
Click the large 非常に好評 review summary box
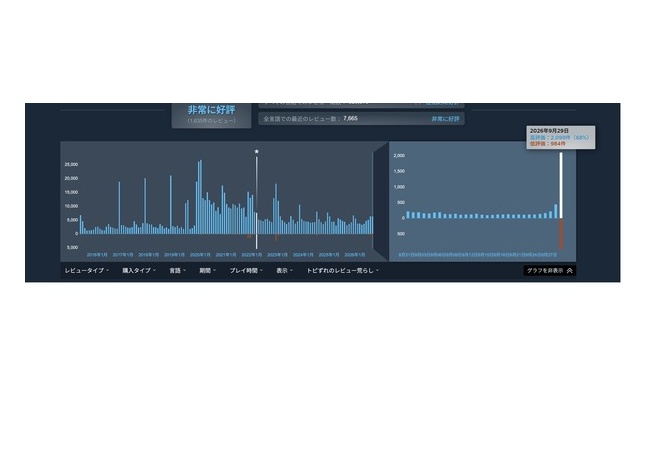[211, 115]
